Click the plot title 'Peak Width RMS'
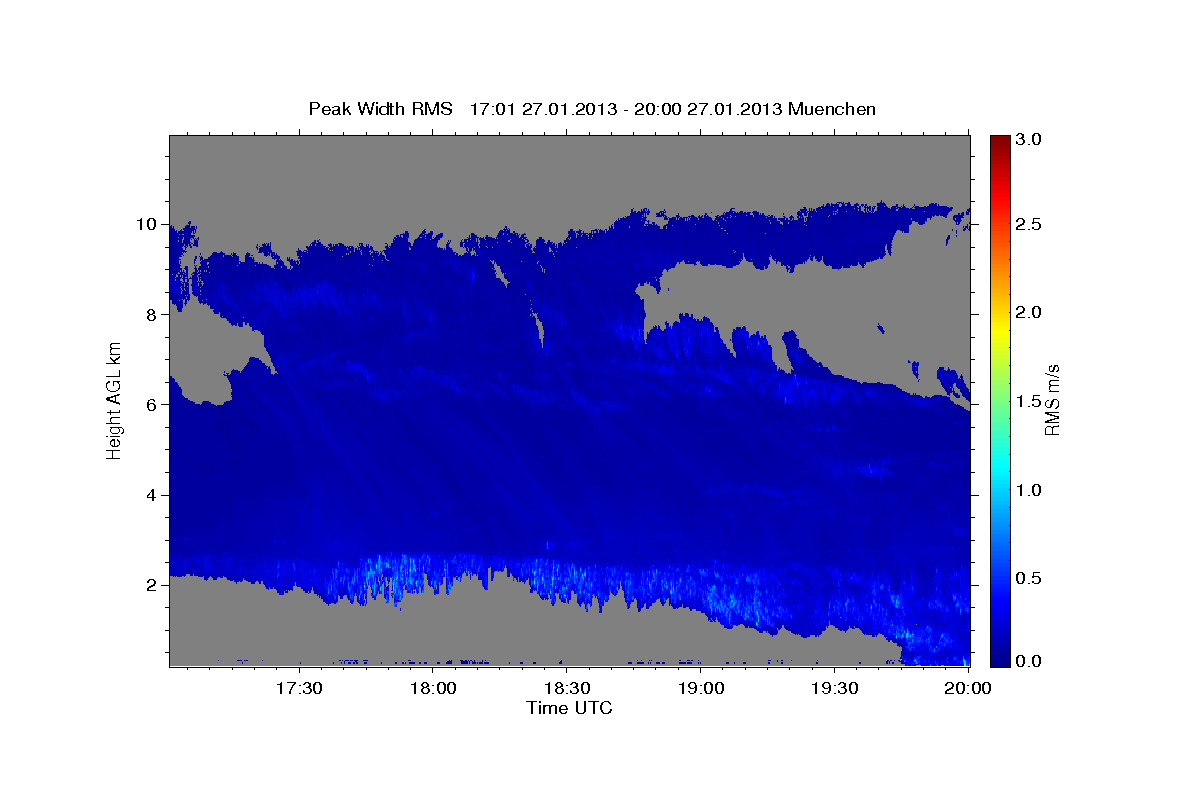Viewport: 1200px width, 800px height. 380,108
